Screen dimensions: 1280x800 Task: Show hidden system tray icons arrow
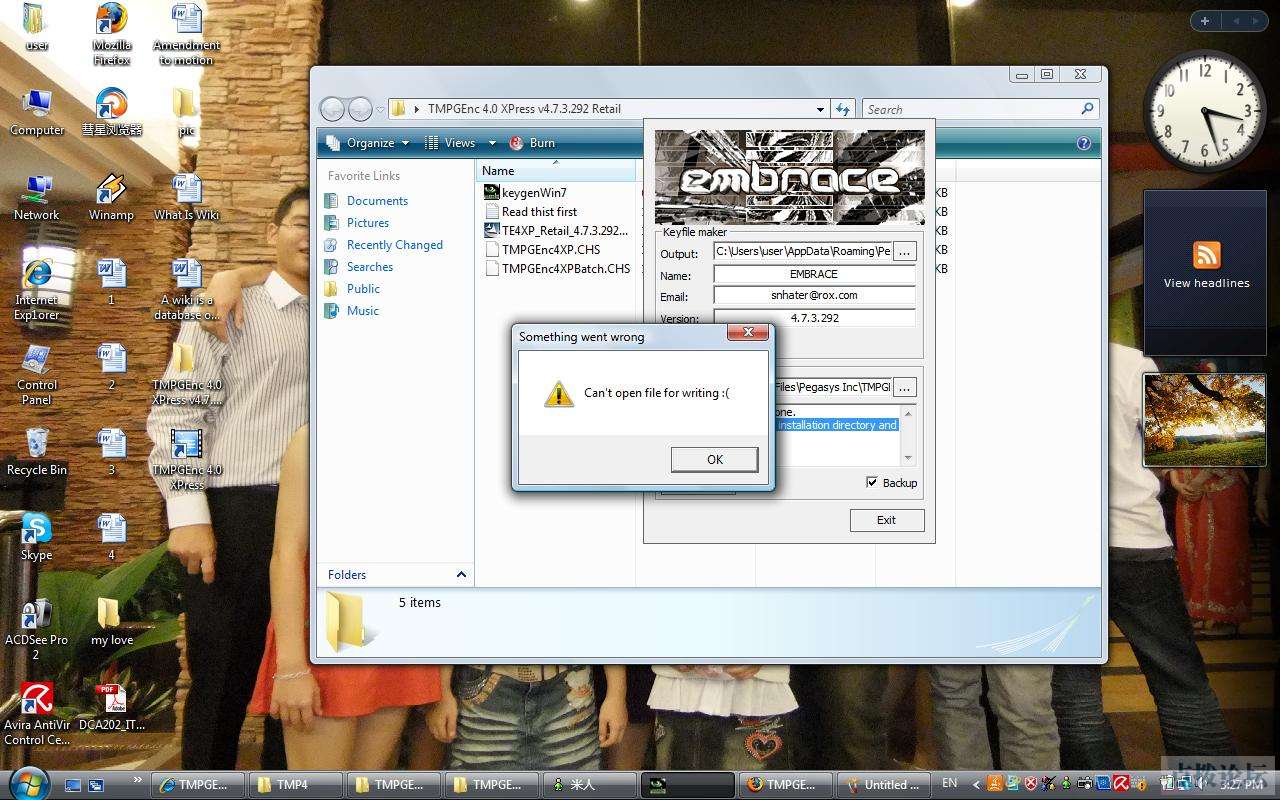tap(976, 784)
